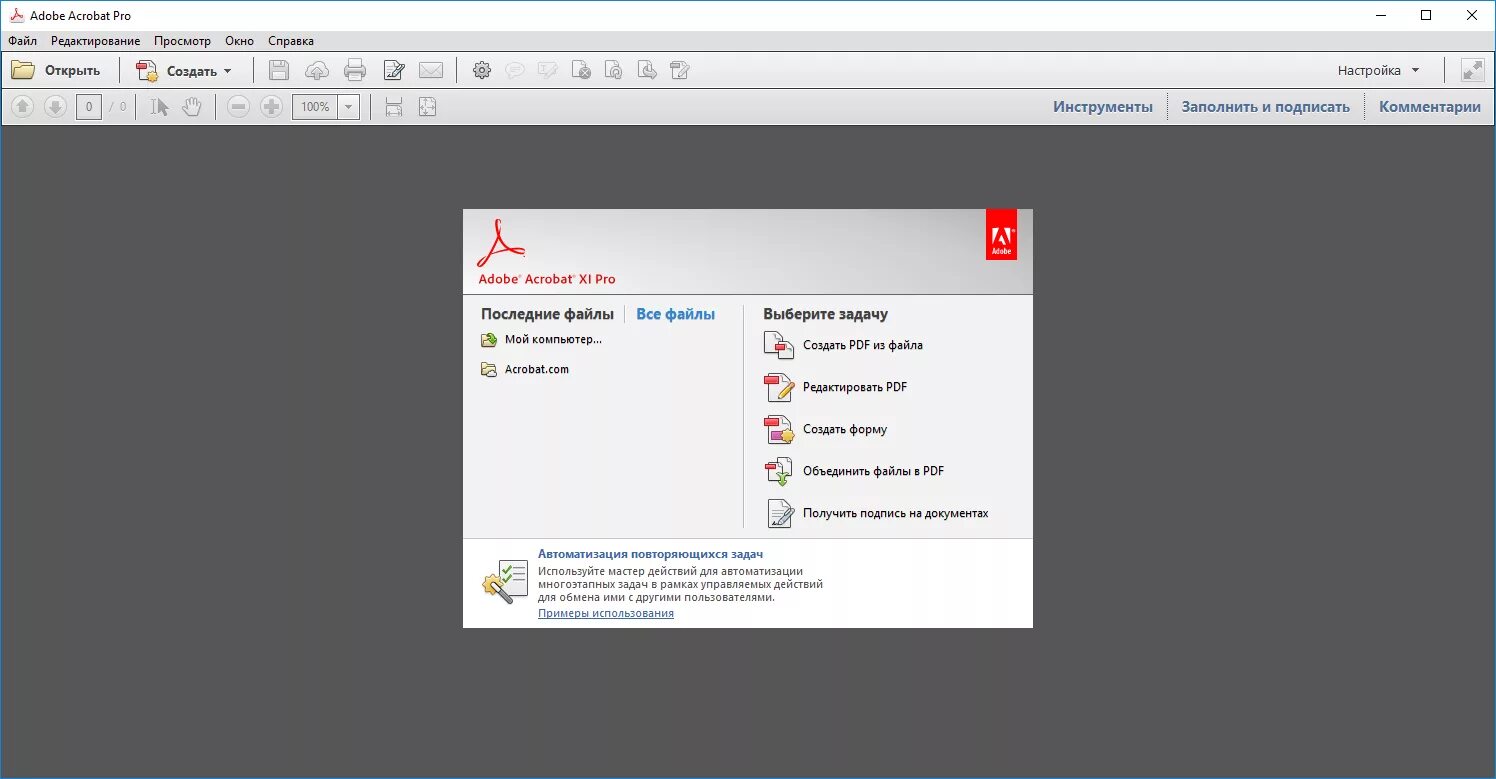Click the page number input field
Image resolution: width=1496 pixels, height=779 pixels.
(x=89, y=107)
